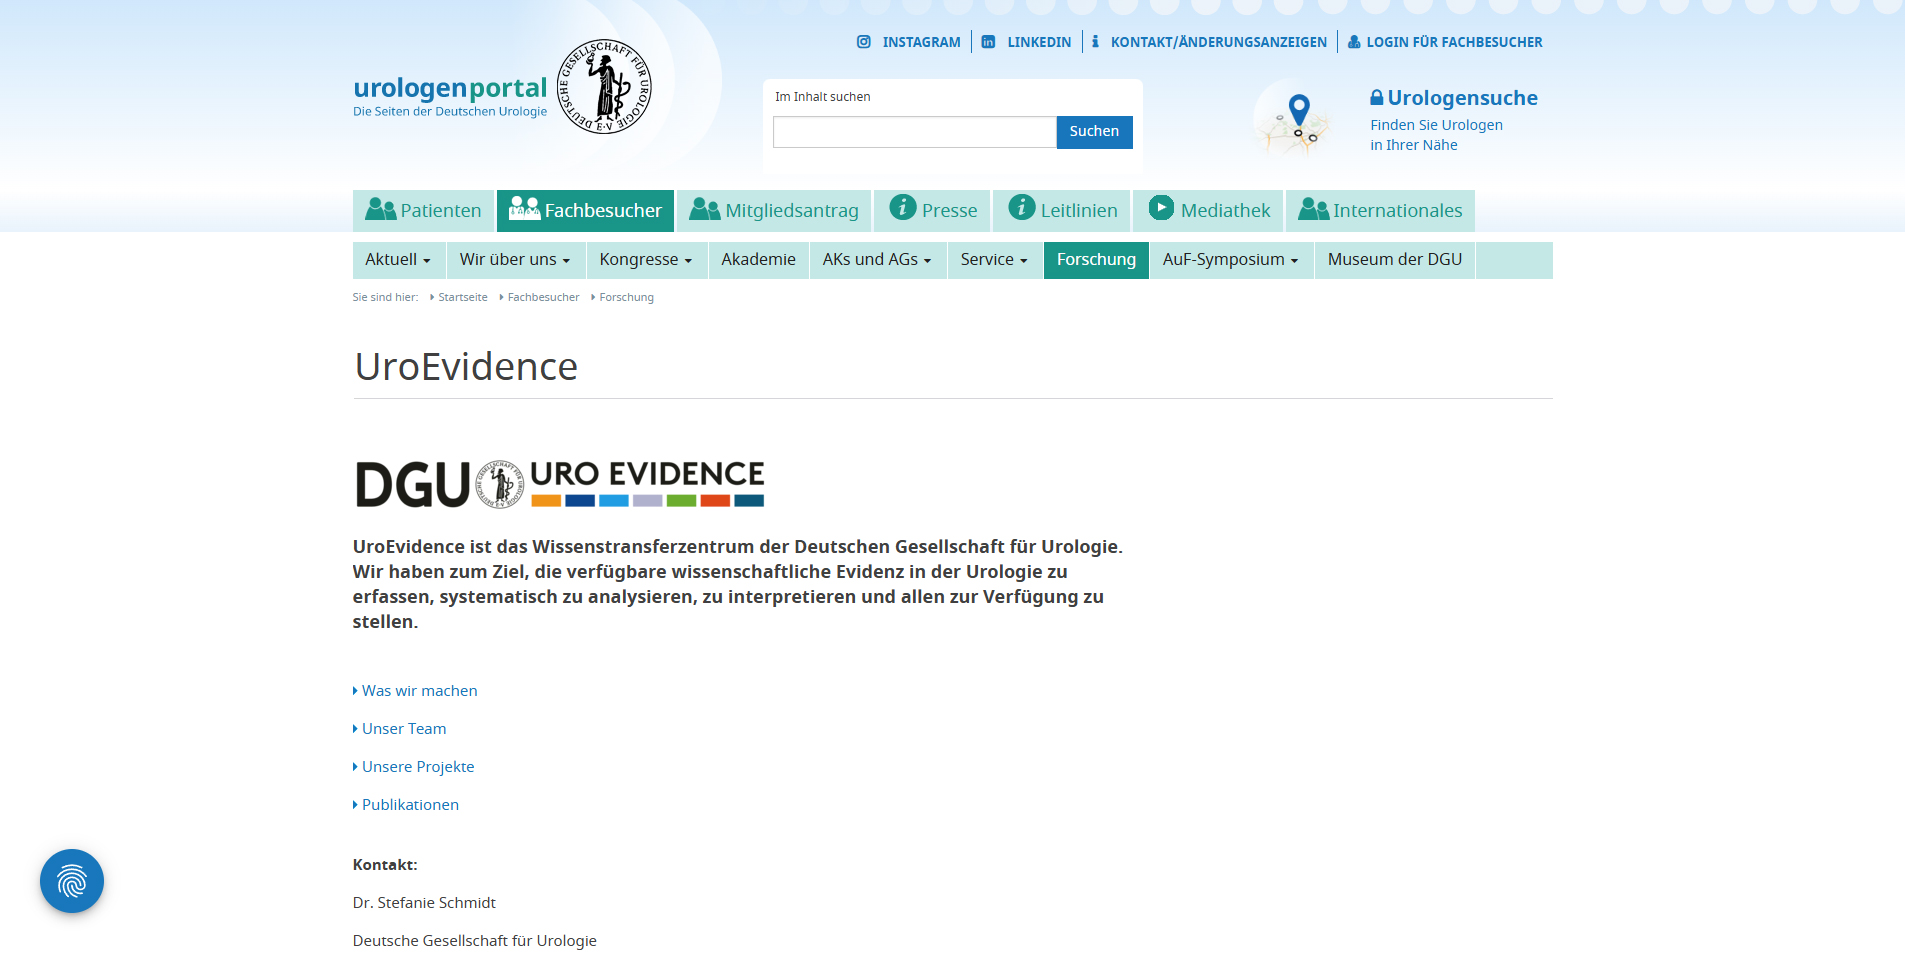
Task: Expand the Kongresse dropdown menu
Action: (x=646, y=260)
